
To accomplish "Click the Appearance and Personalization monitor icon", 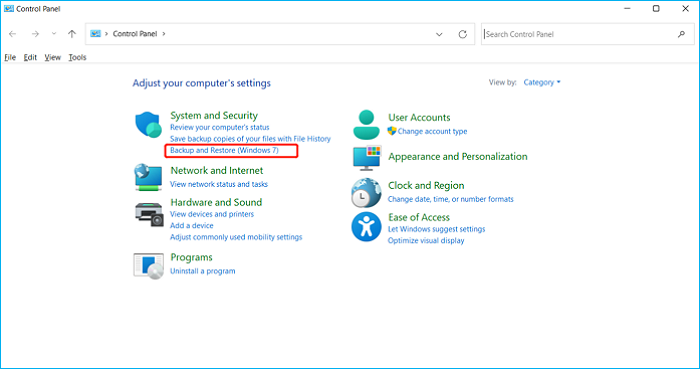I will (367, 158).
